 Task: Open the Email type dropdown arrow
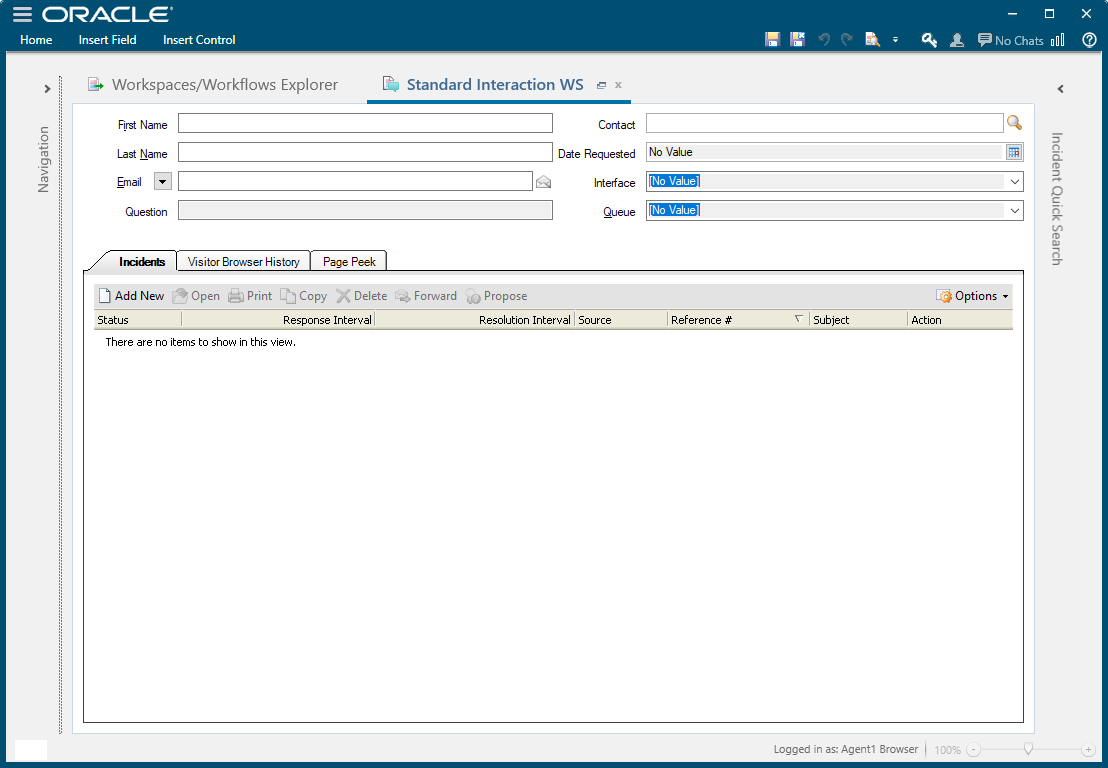pos(163,182)
